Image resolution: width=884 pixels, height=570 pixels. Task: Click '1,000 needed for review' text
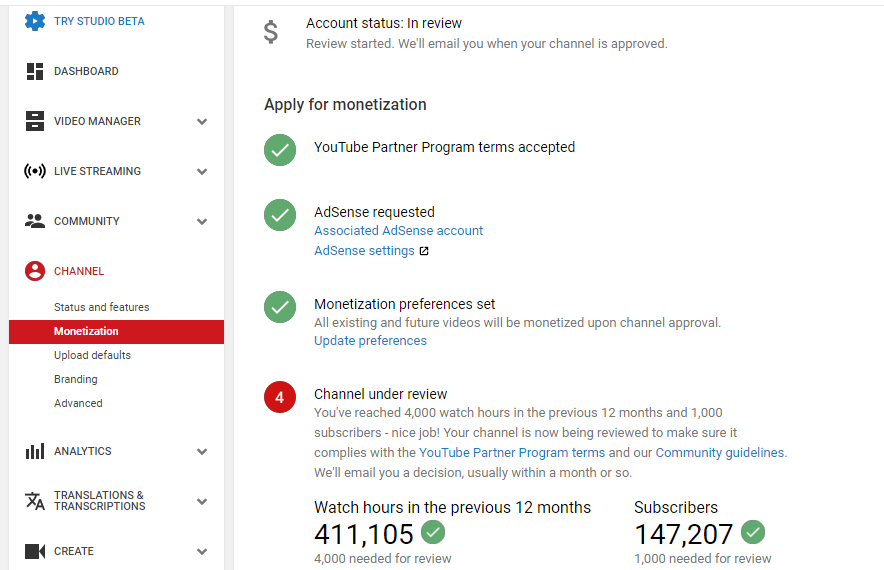(702, 559)
